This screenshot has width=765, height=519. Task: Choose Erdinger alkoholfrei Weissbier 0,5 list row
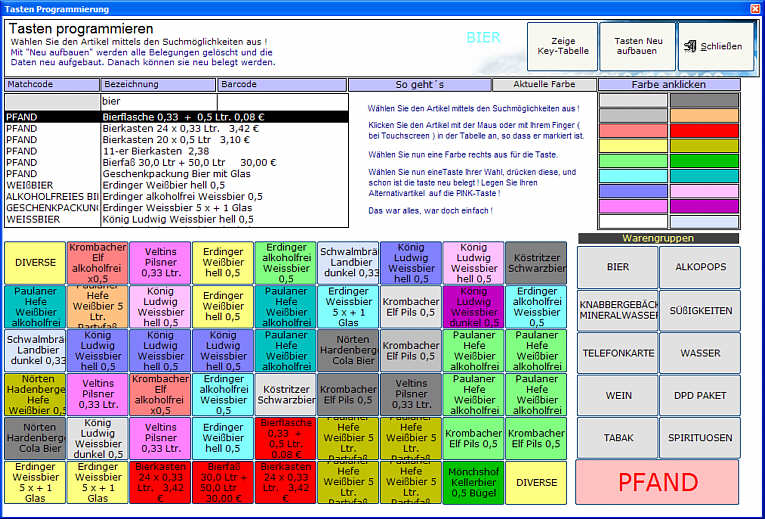(177, 197)
